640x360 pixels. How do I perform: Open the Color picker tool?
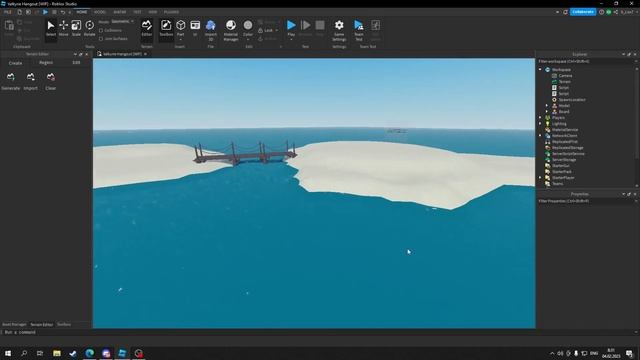(x=248, y=27)
